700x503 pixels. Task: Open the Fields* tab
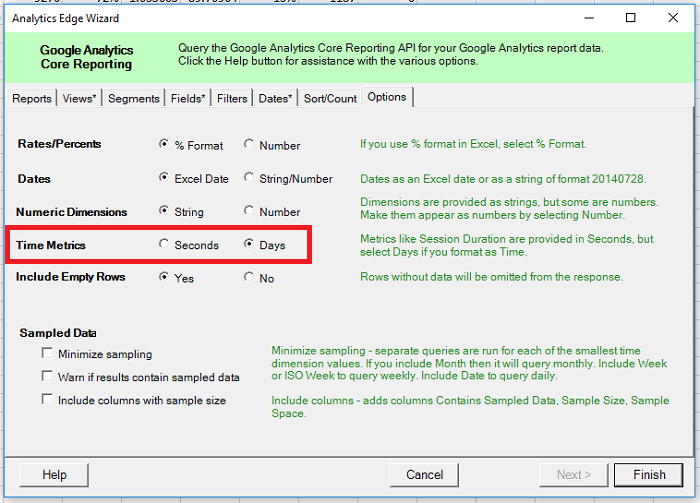pyautogui.click(x=188, y=98)
